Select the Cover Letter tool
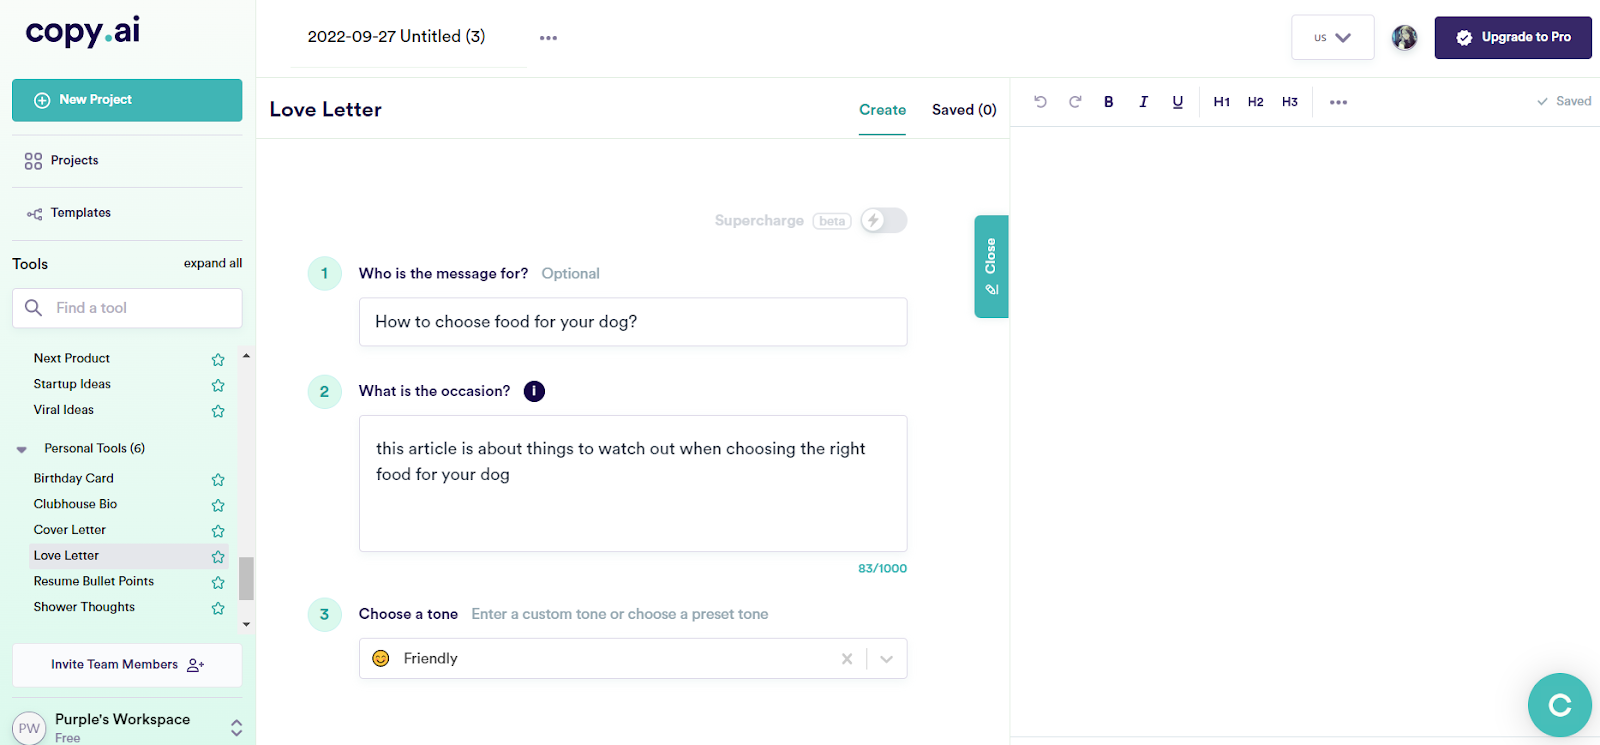This screenshot has width=1600, height=745. coord(70,530)
